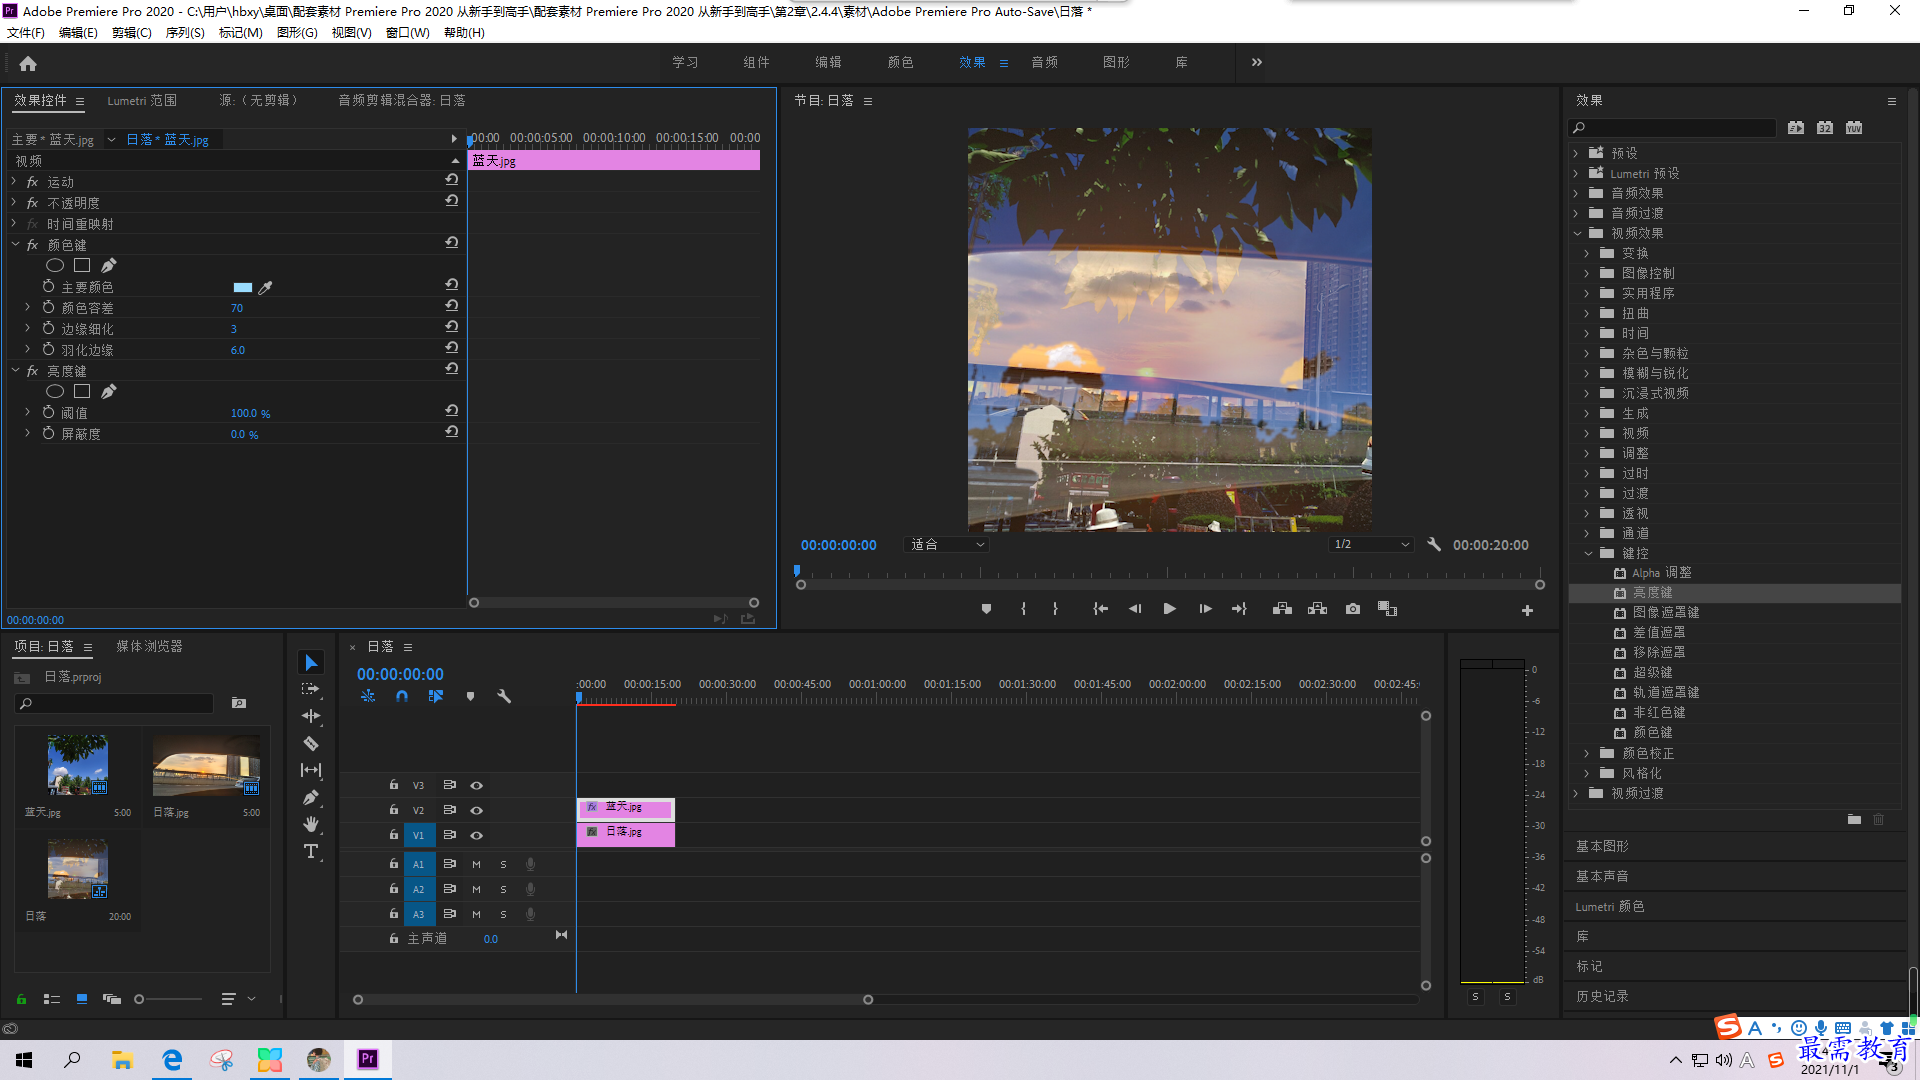Screen dimensions: 1920x1080
Task: Click the 主要颜色 color swatch
Action: (242, 288)
